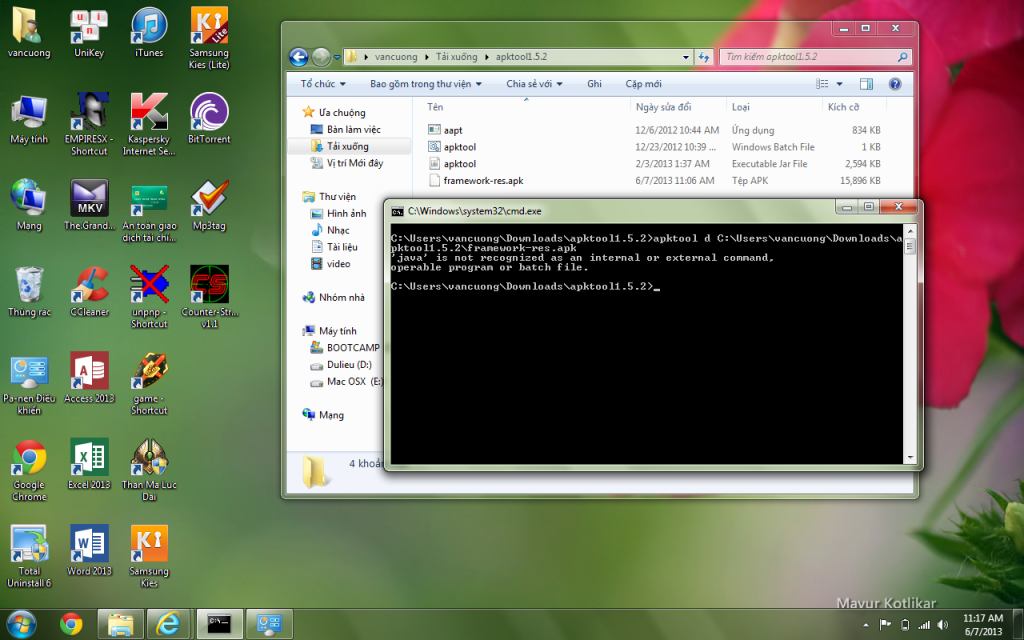Screen dimensions: 1024x640
Task: Open Vị trí Mới đây in navigation pane
Action: [x=355, y=163]
